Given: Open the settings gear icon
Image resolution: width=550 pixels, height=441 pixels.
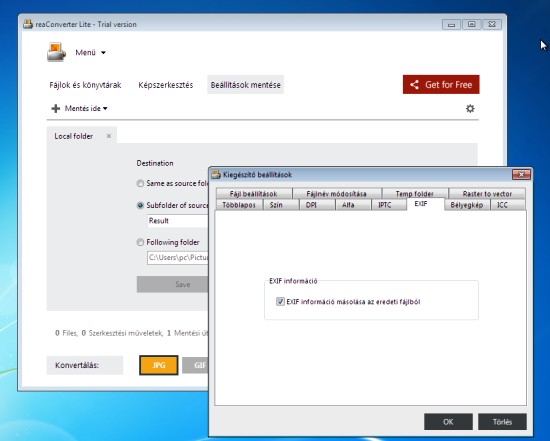Looking at the screenshot, I should point(470,108).
